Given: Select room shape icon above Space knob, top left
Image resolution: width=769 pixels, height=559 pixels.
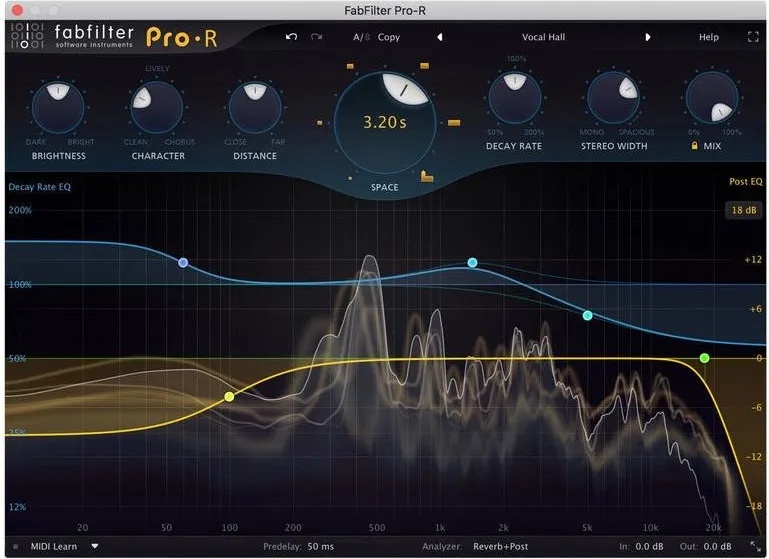Looking at the screenshot, I should tap(350, 66).
